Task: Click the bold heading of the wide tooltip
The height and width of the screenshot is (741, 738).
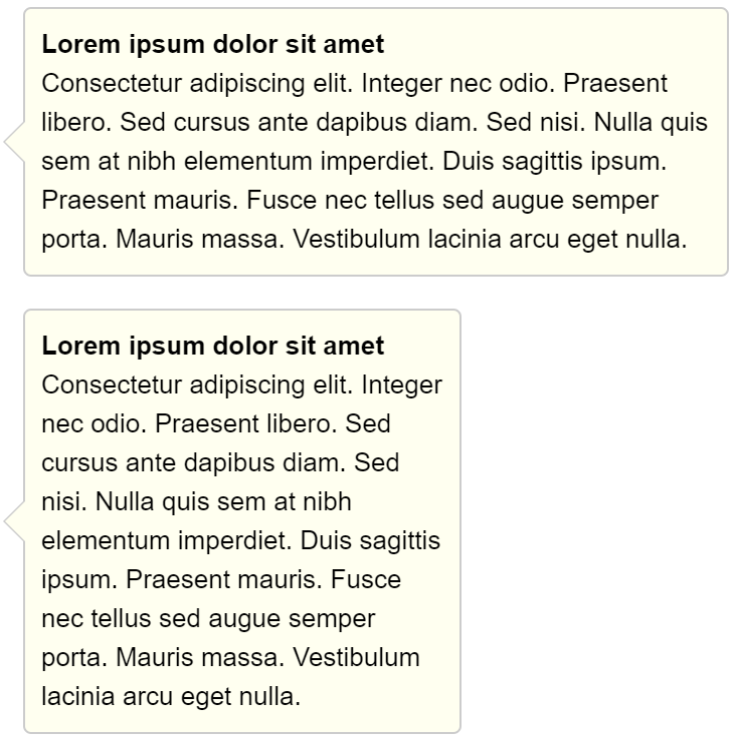Action: click(x=213, y=44)
